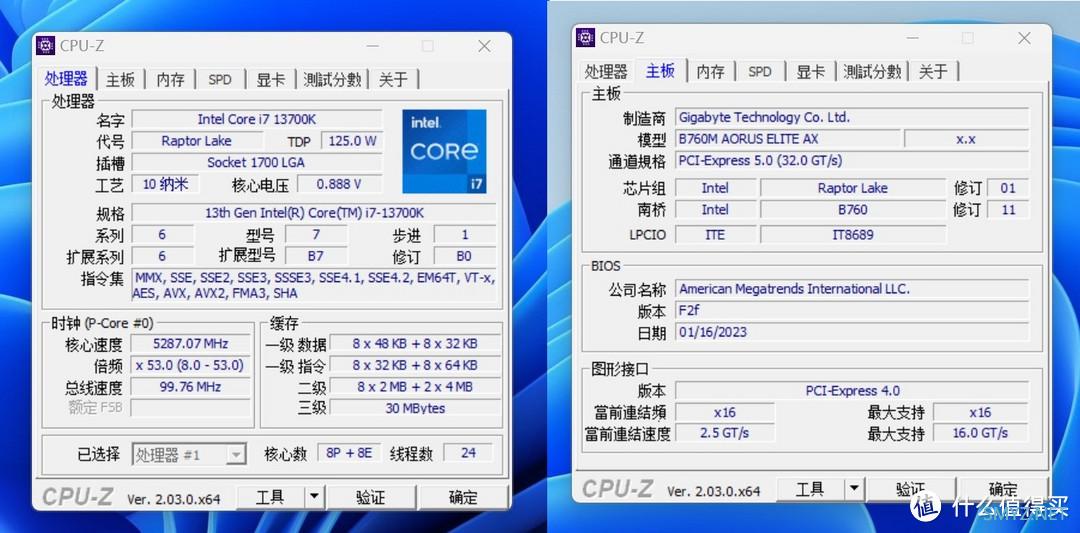This screenshot has width=1080, height=533.
Task: Open the SPD tab in the left window
Action: (x=220, y=80)
